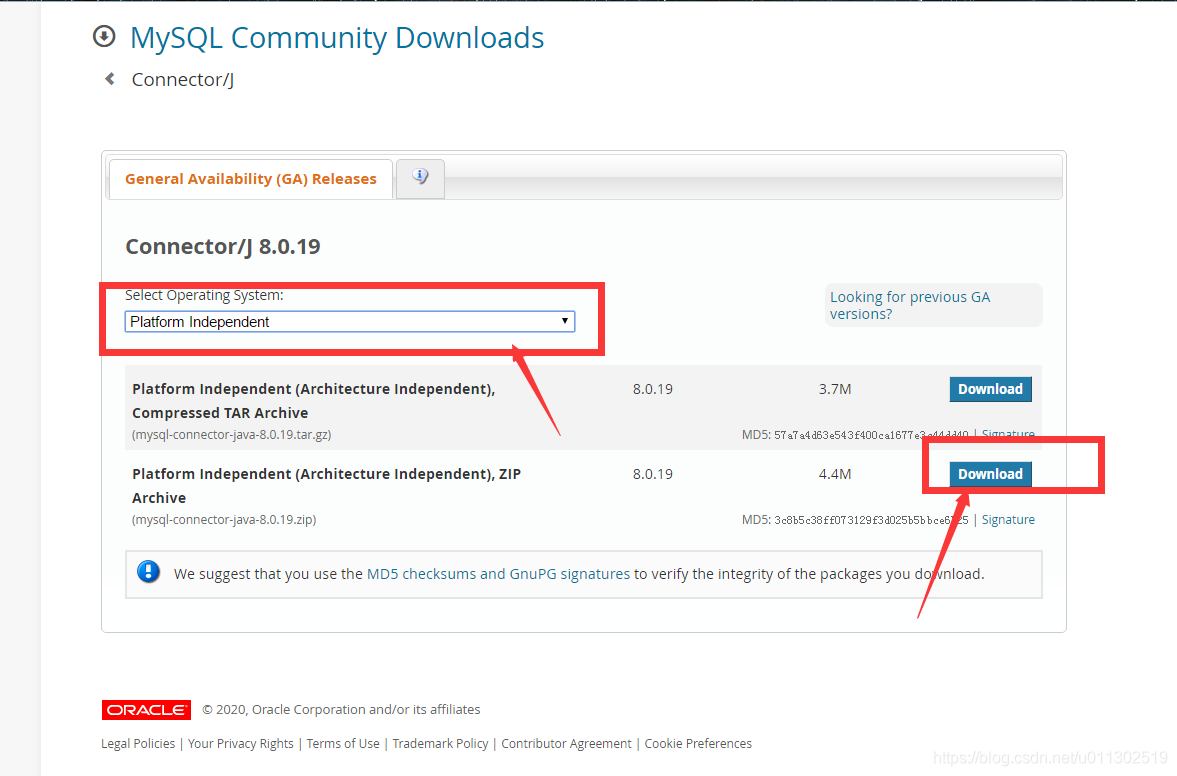
Task: Click the download circle icon beside page title
Action: click(104, 36)
